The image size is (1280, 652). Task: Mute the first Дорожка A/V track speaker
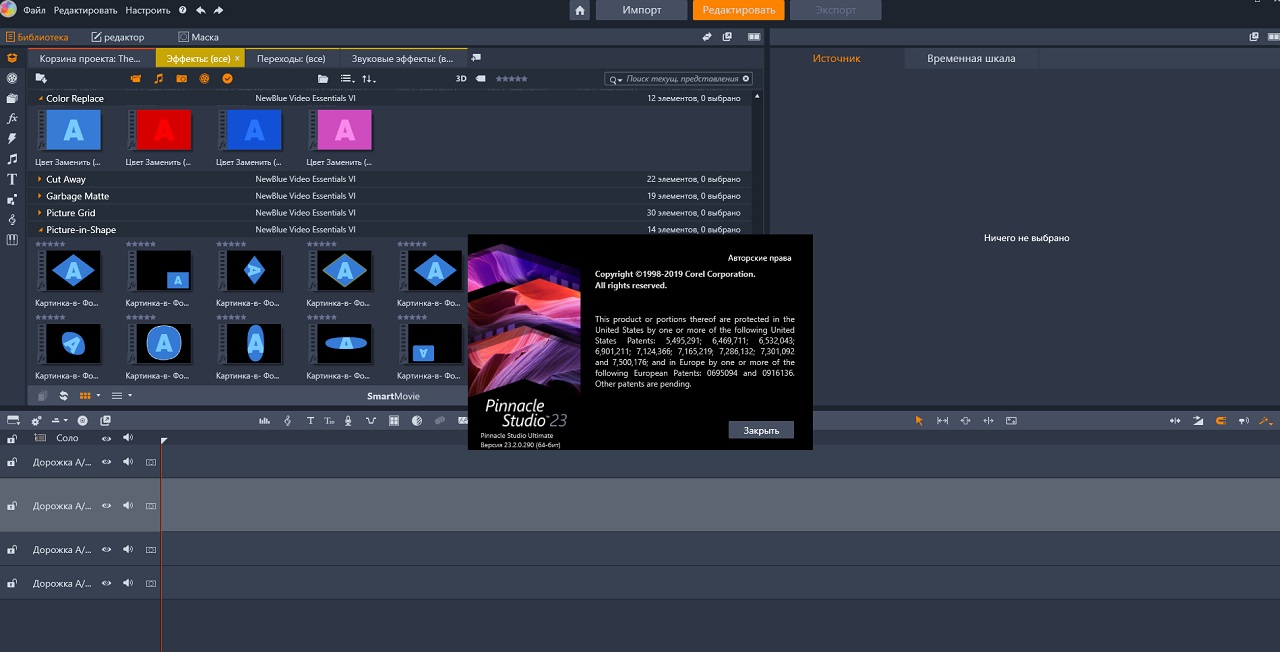coord(128,462)
